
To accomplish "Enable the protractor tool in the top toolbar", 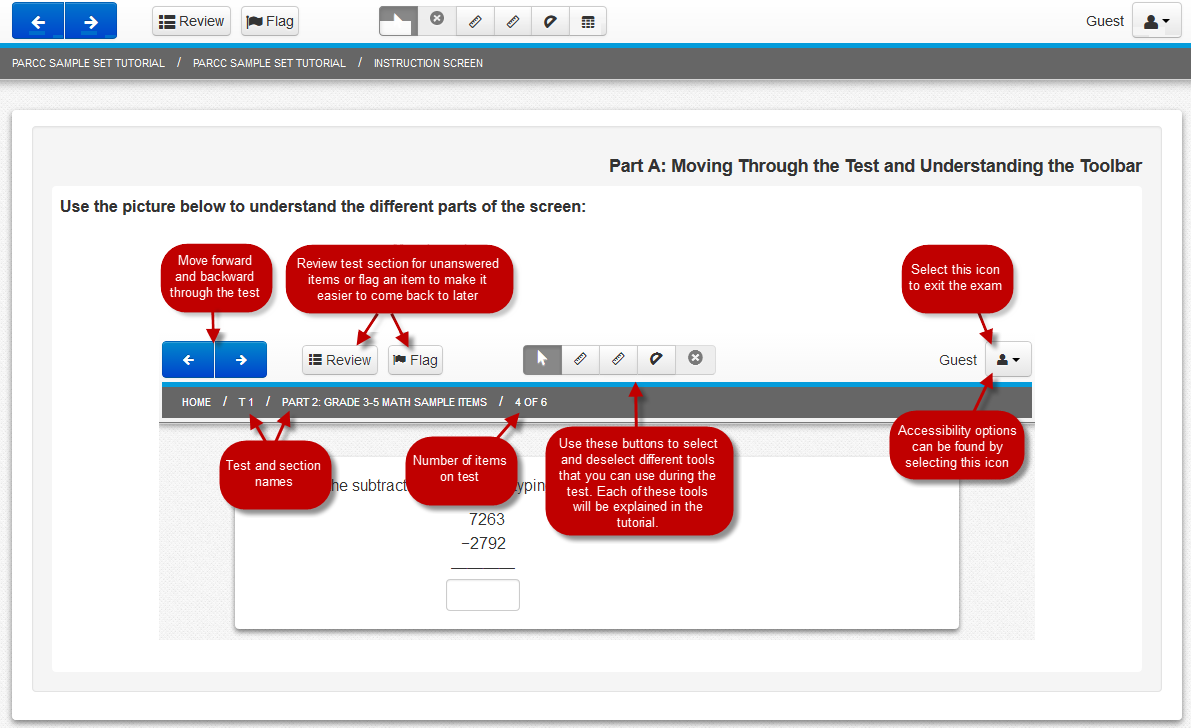I will (550, 21).
